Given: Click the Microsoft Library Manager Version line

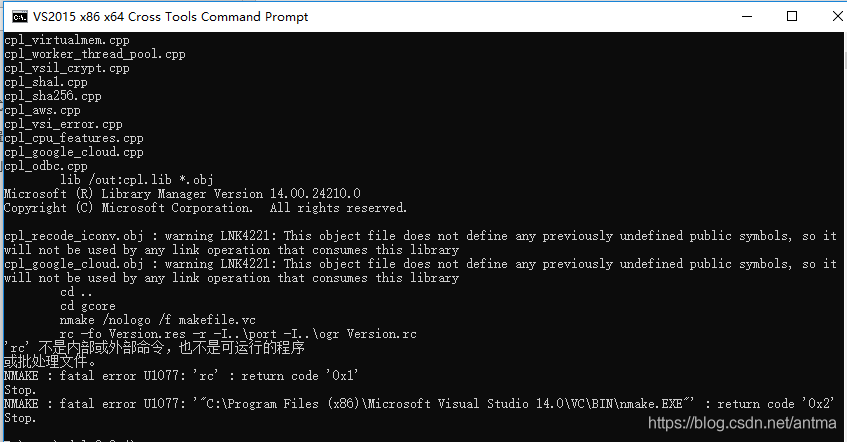Looking at the screenshot, I should (182, 194).
